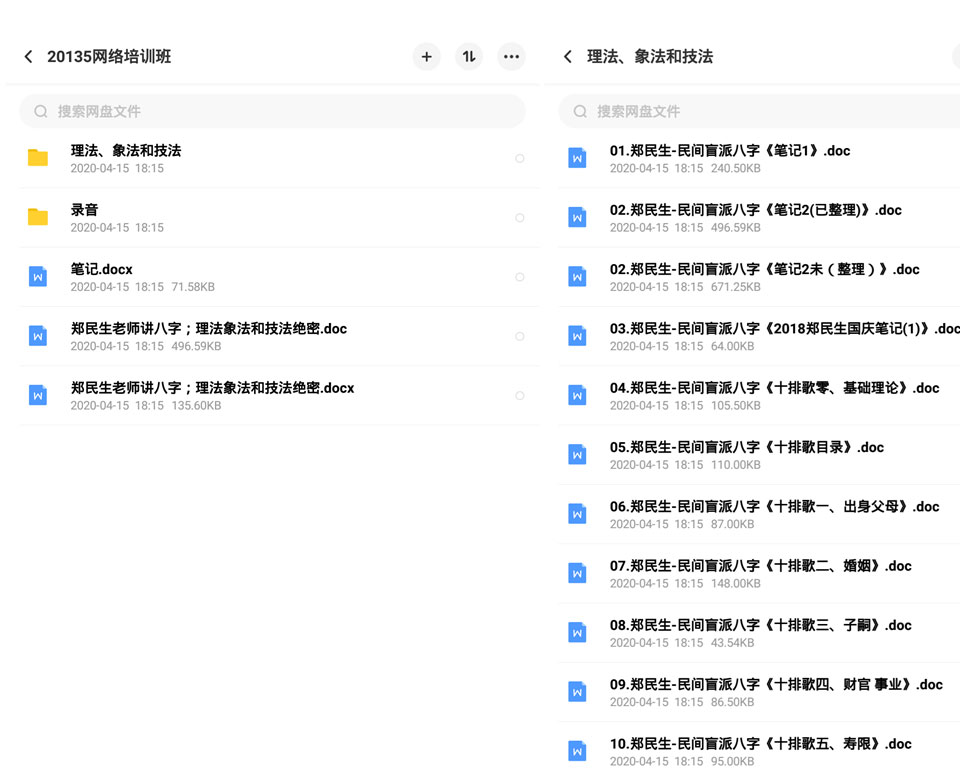Open 04.《十排歌零、基础理论》.doc
The width and height of the screenshot is (960, 777).
click(x=774, y=388)
